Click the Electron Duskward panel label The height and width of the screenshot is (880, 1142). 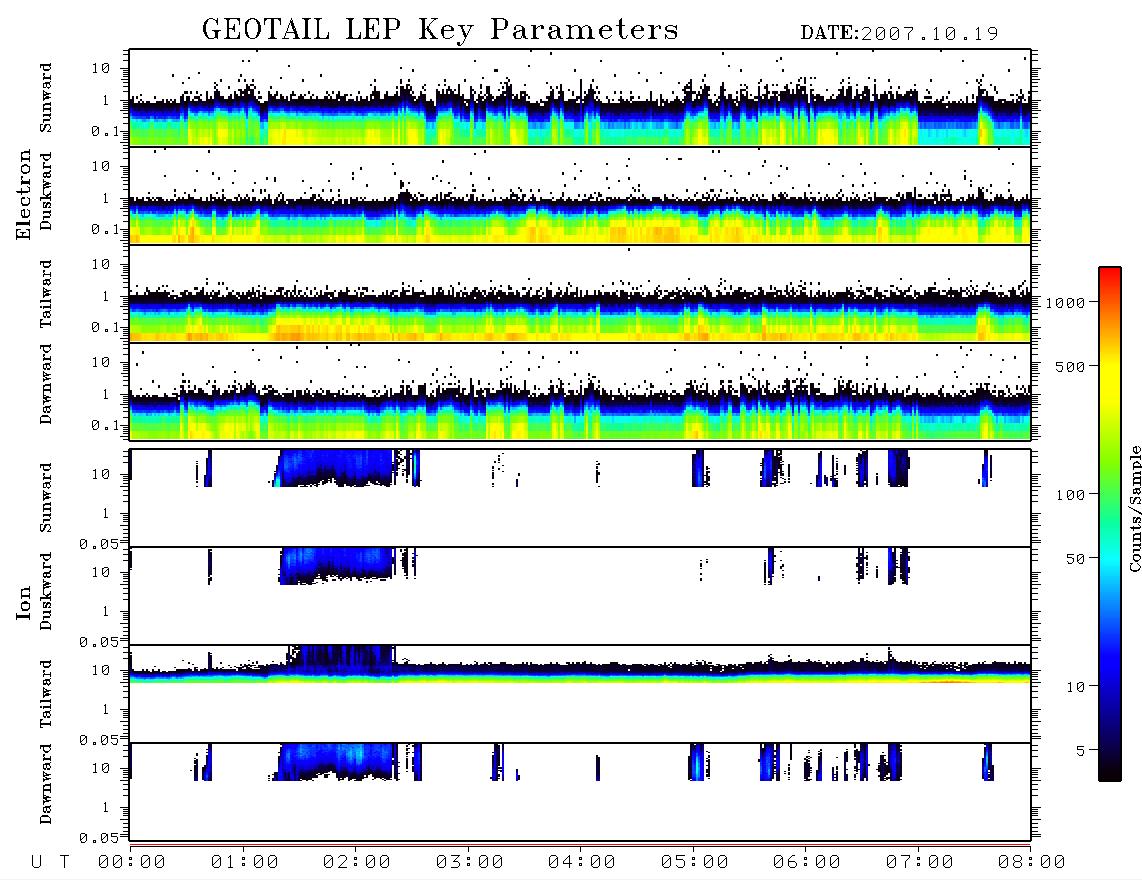(46, 191)
